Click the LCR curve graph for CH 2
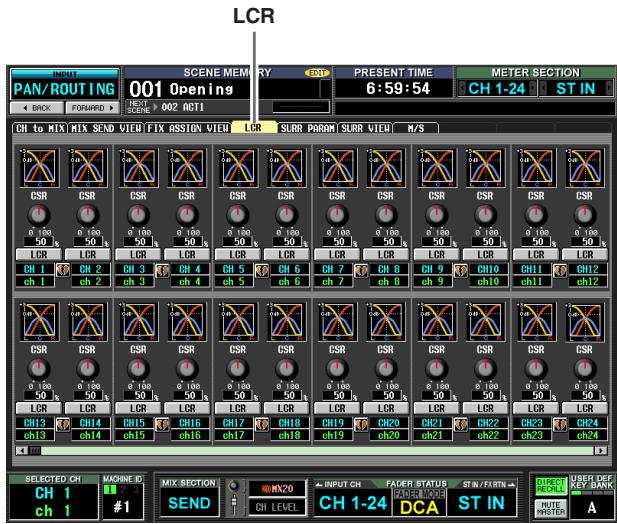This screenshot has height=524, width=617. 87,168
